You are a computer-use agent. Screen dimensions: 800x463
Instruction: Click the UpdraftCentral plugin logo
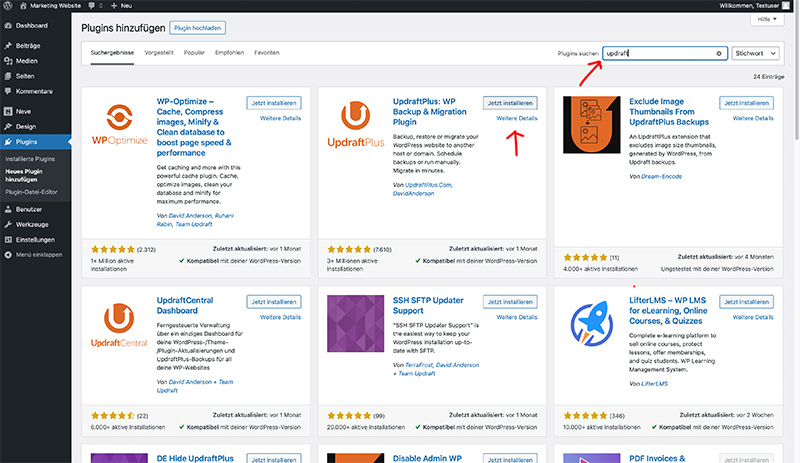tap(119, 325)
